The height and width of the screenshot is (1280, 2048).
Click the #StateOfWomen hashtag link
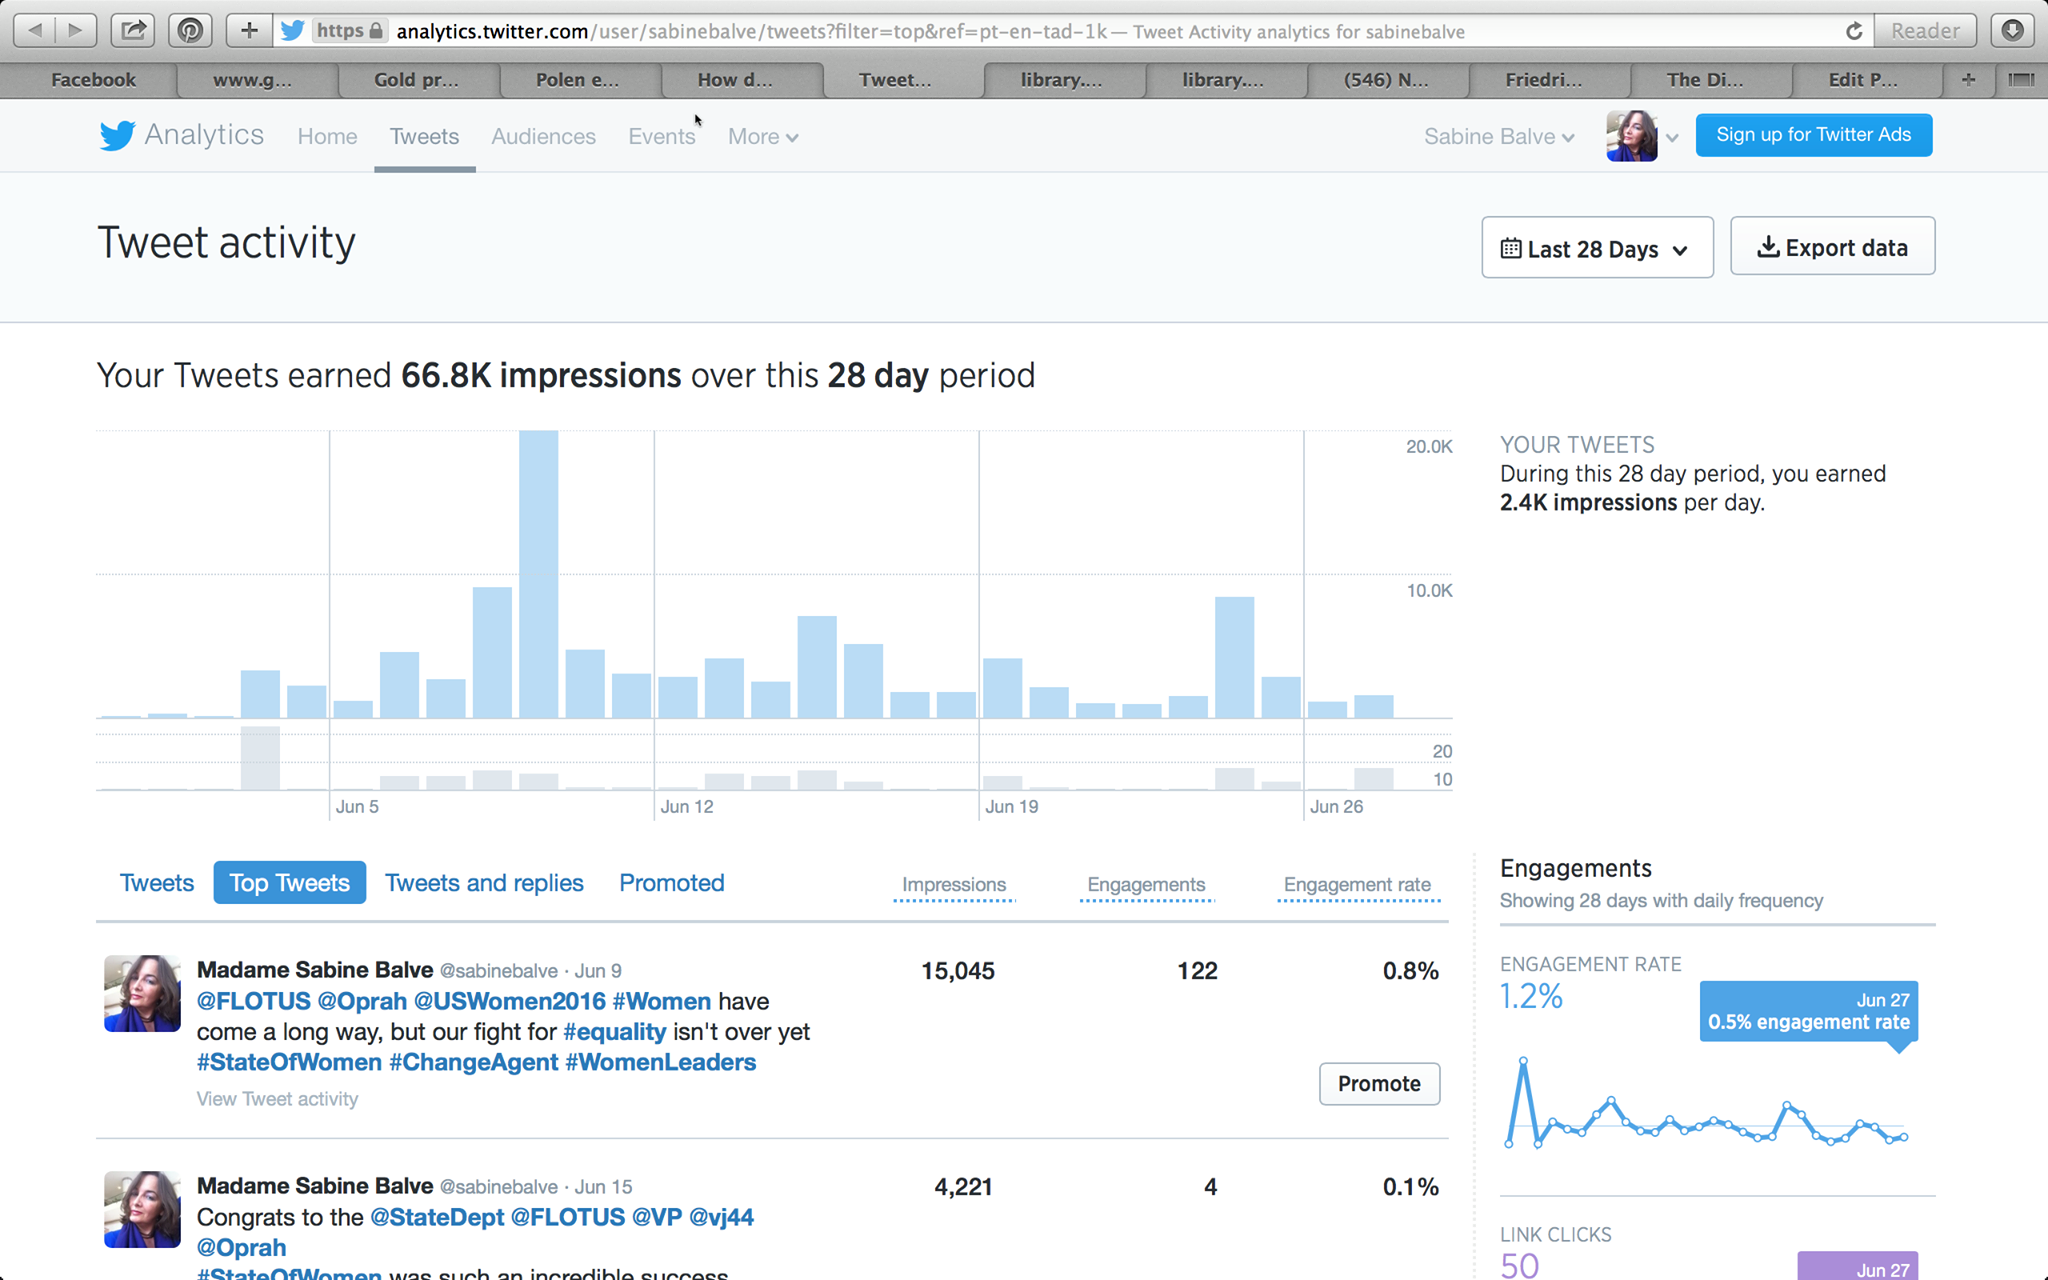pos(288,1062)
